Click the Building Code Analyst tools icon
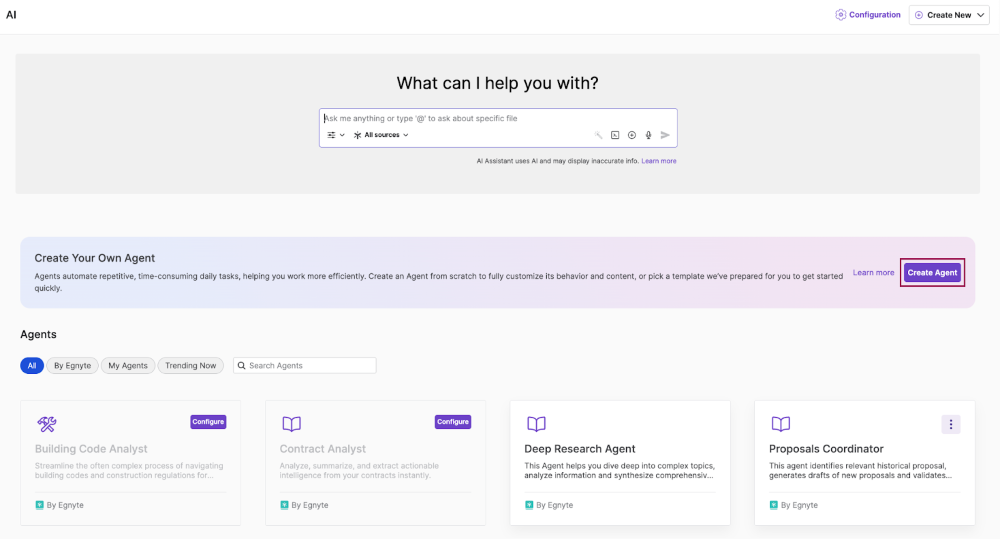 click(47, 424)
